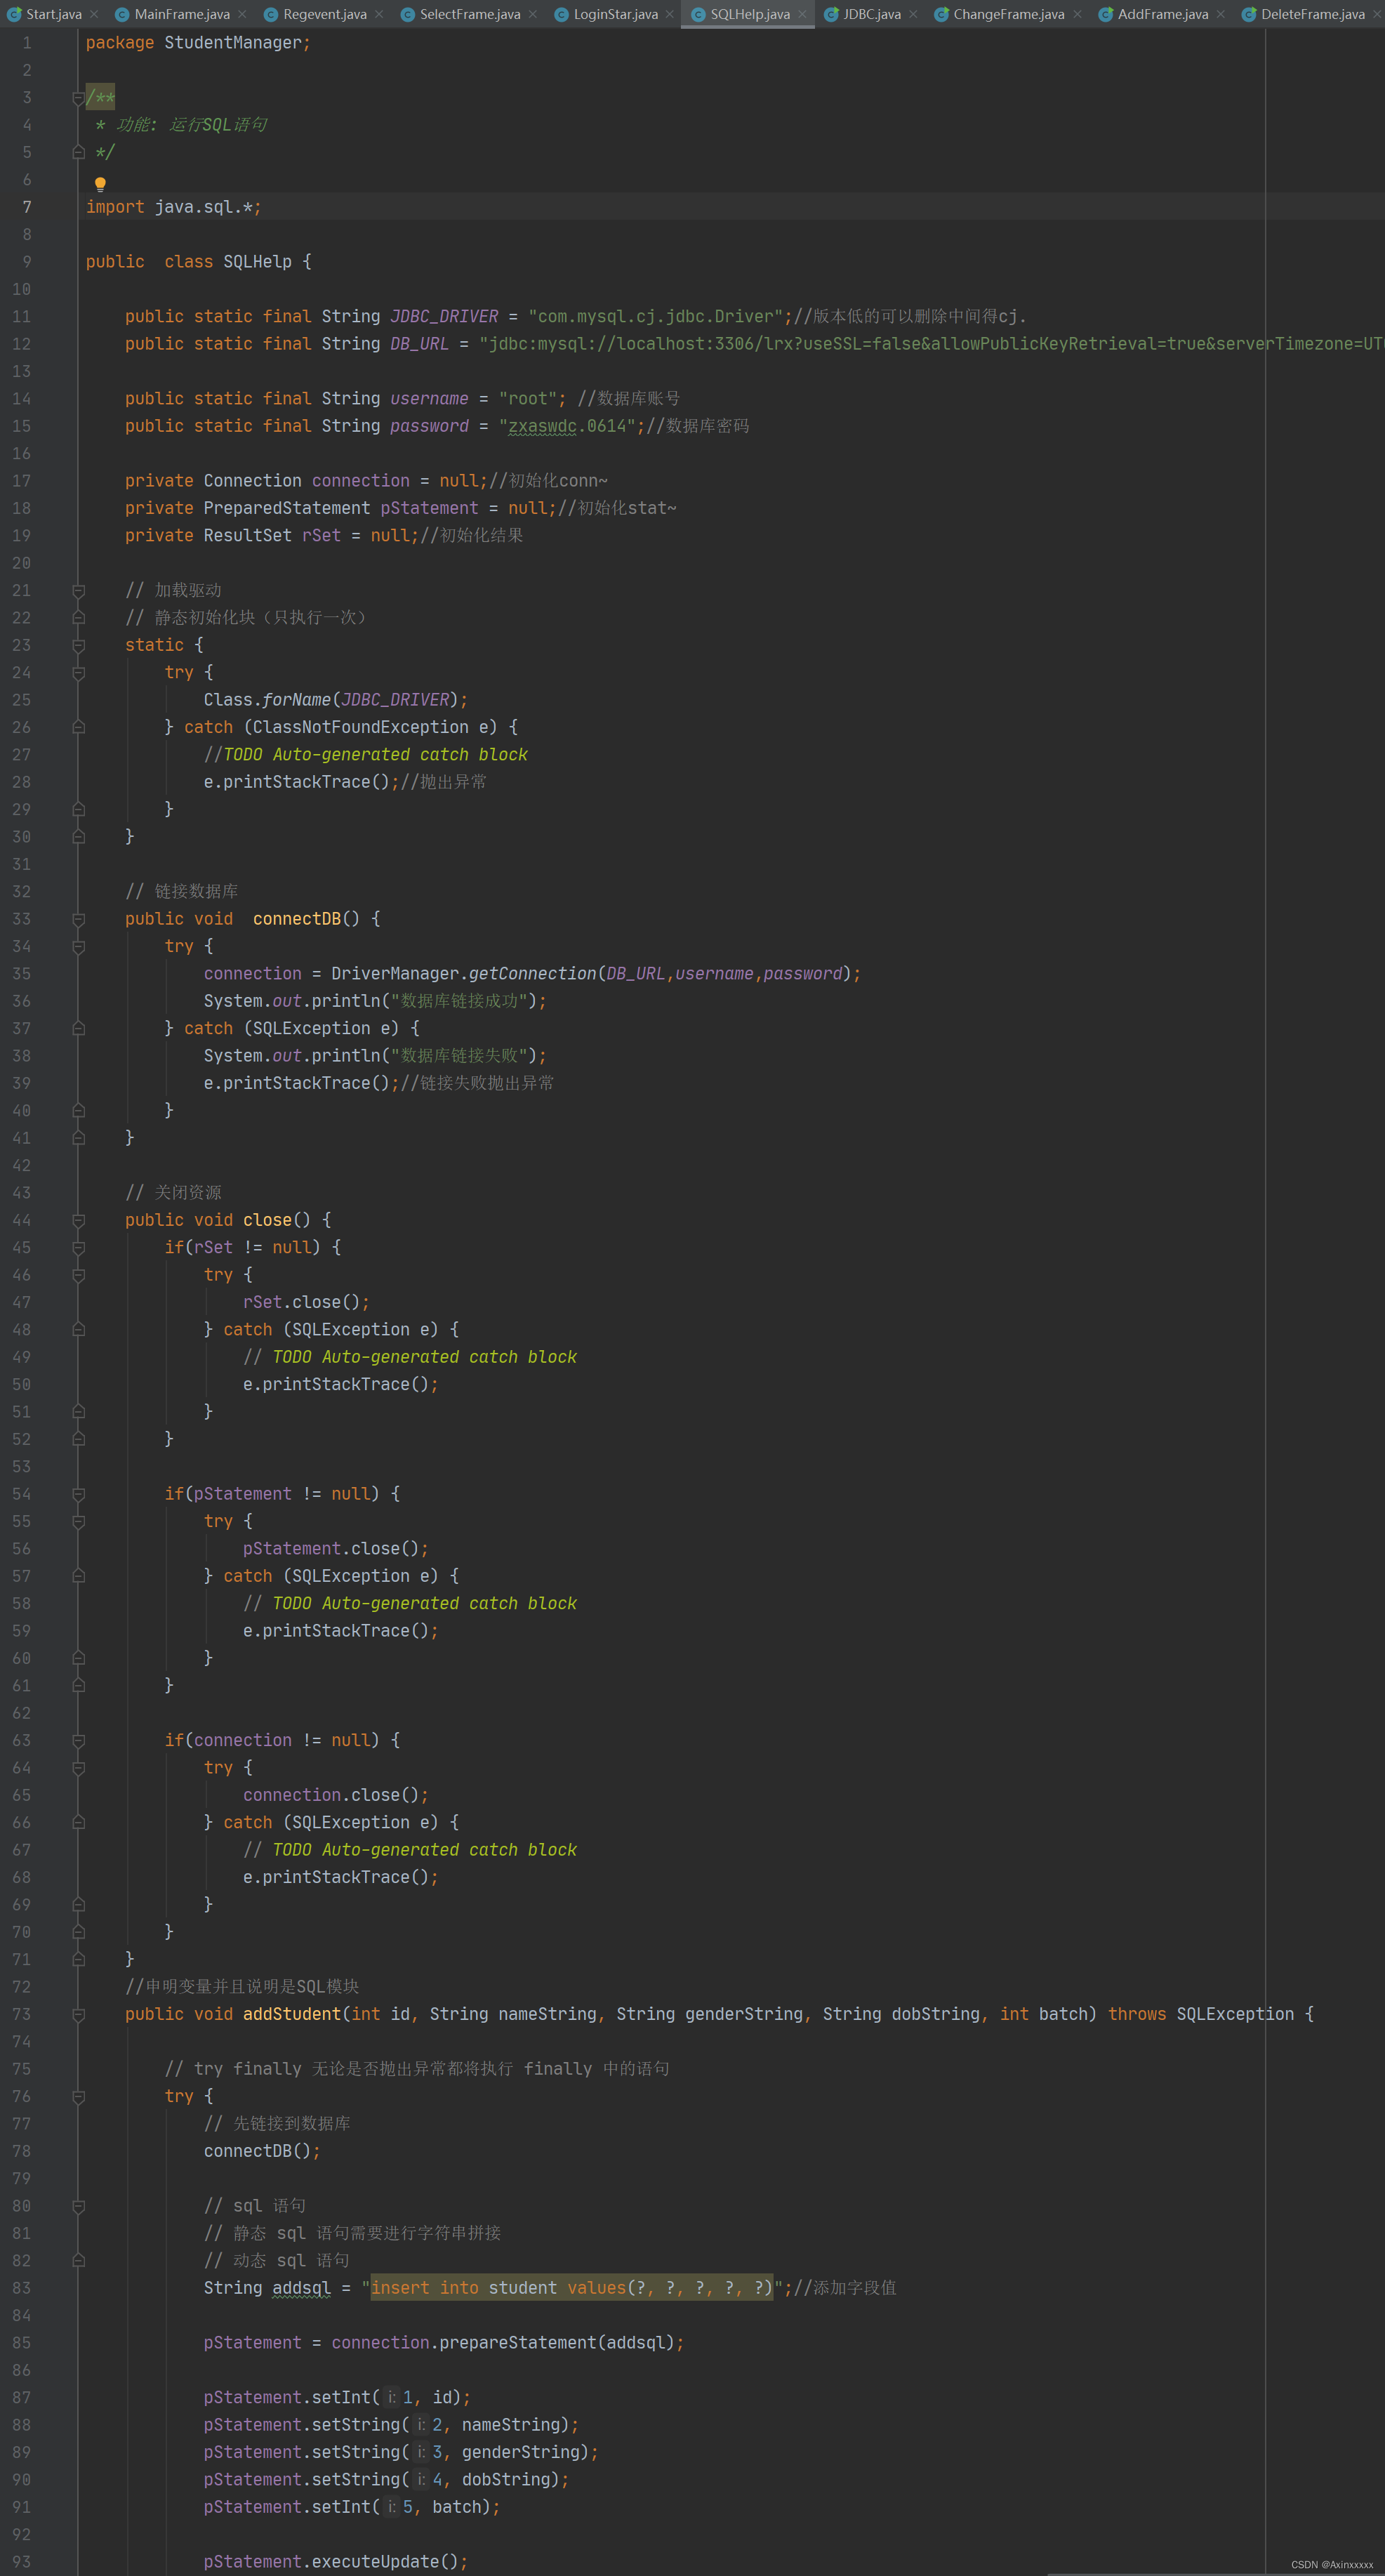Click the class icon on ChangeFrame.java tab
The image size is (1385, 2576).
[941, 14]
